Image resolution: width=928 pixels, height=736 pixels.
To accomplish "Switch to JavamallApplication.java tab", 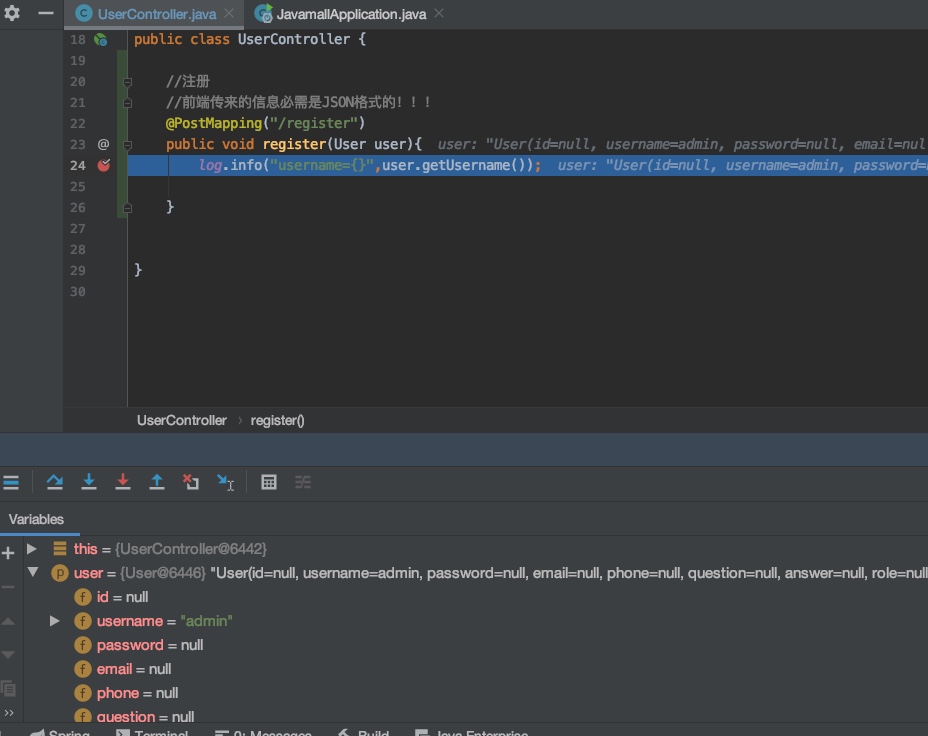I will (351, 15).
